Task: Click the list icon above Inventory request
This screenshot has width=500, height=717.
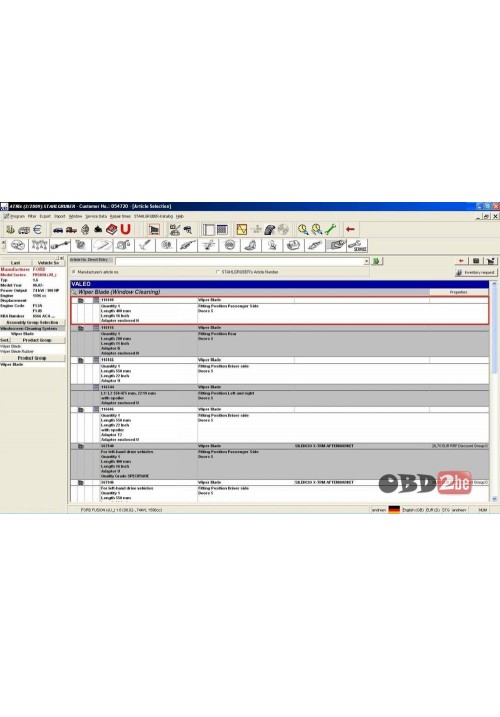Action: tap(476, 261)
